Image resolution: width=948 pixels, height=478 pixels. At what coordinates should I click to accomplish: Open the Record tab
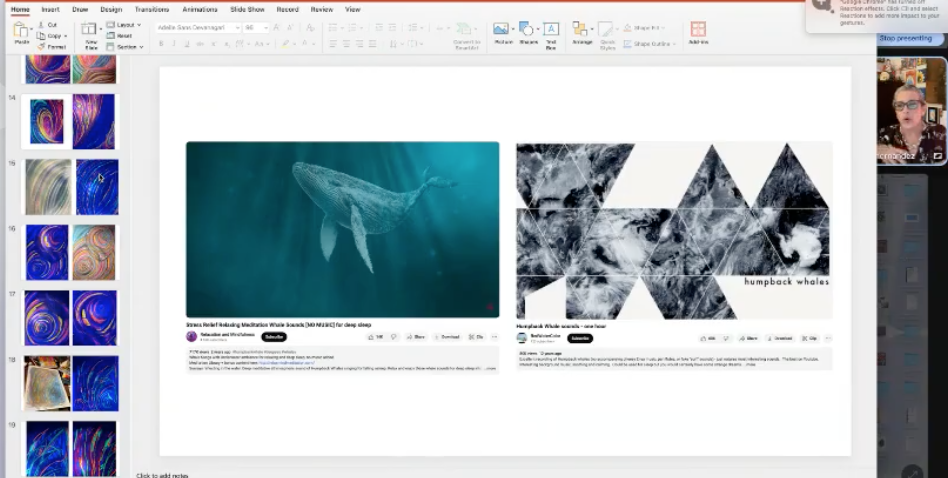tap(287, 9)
